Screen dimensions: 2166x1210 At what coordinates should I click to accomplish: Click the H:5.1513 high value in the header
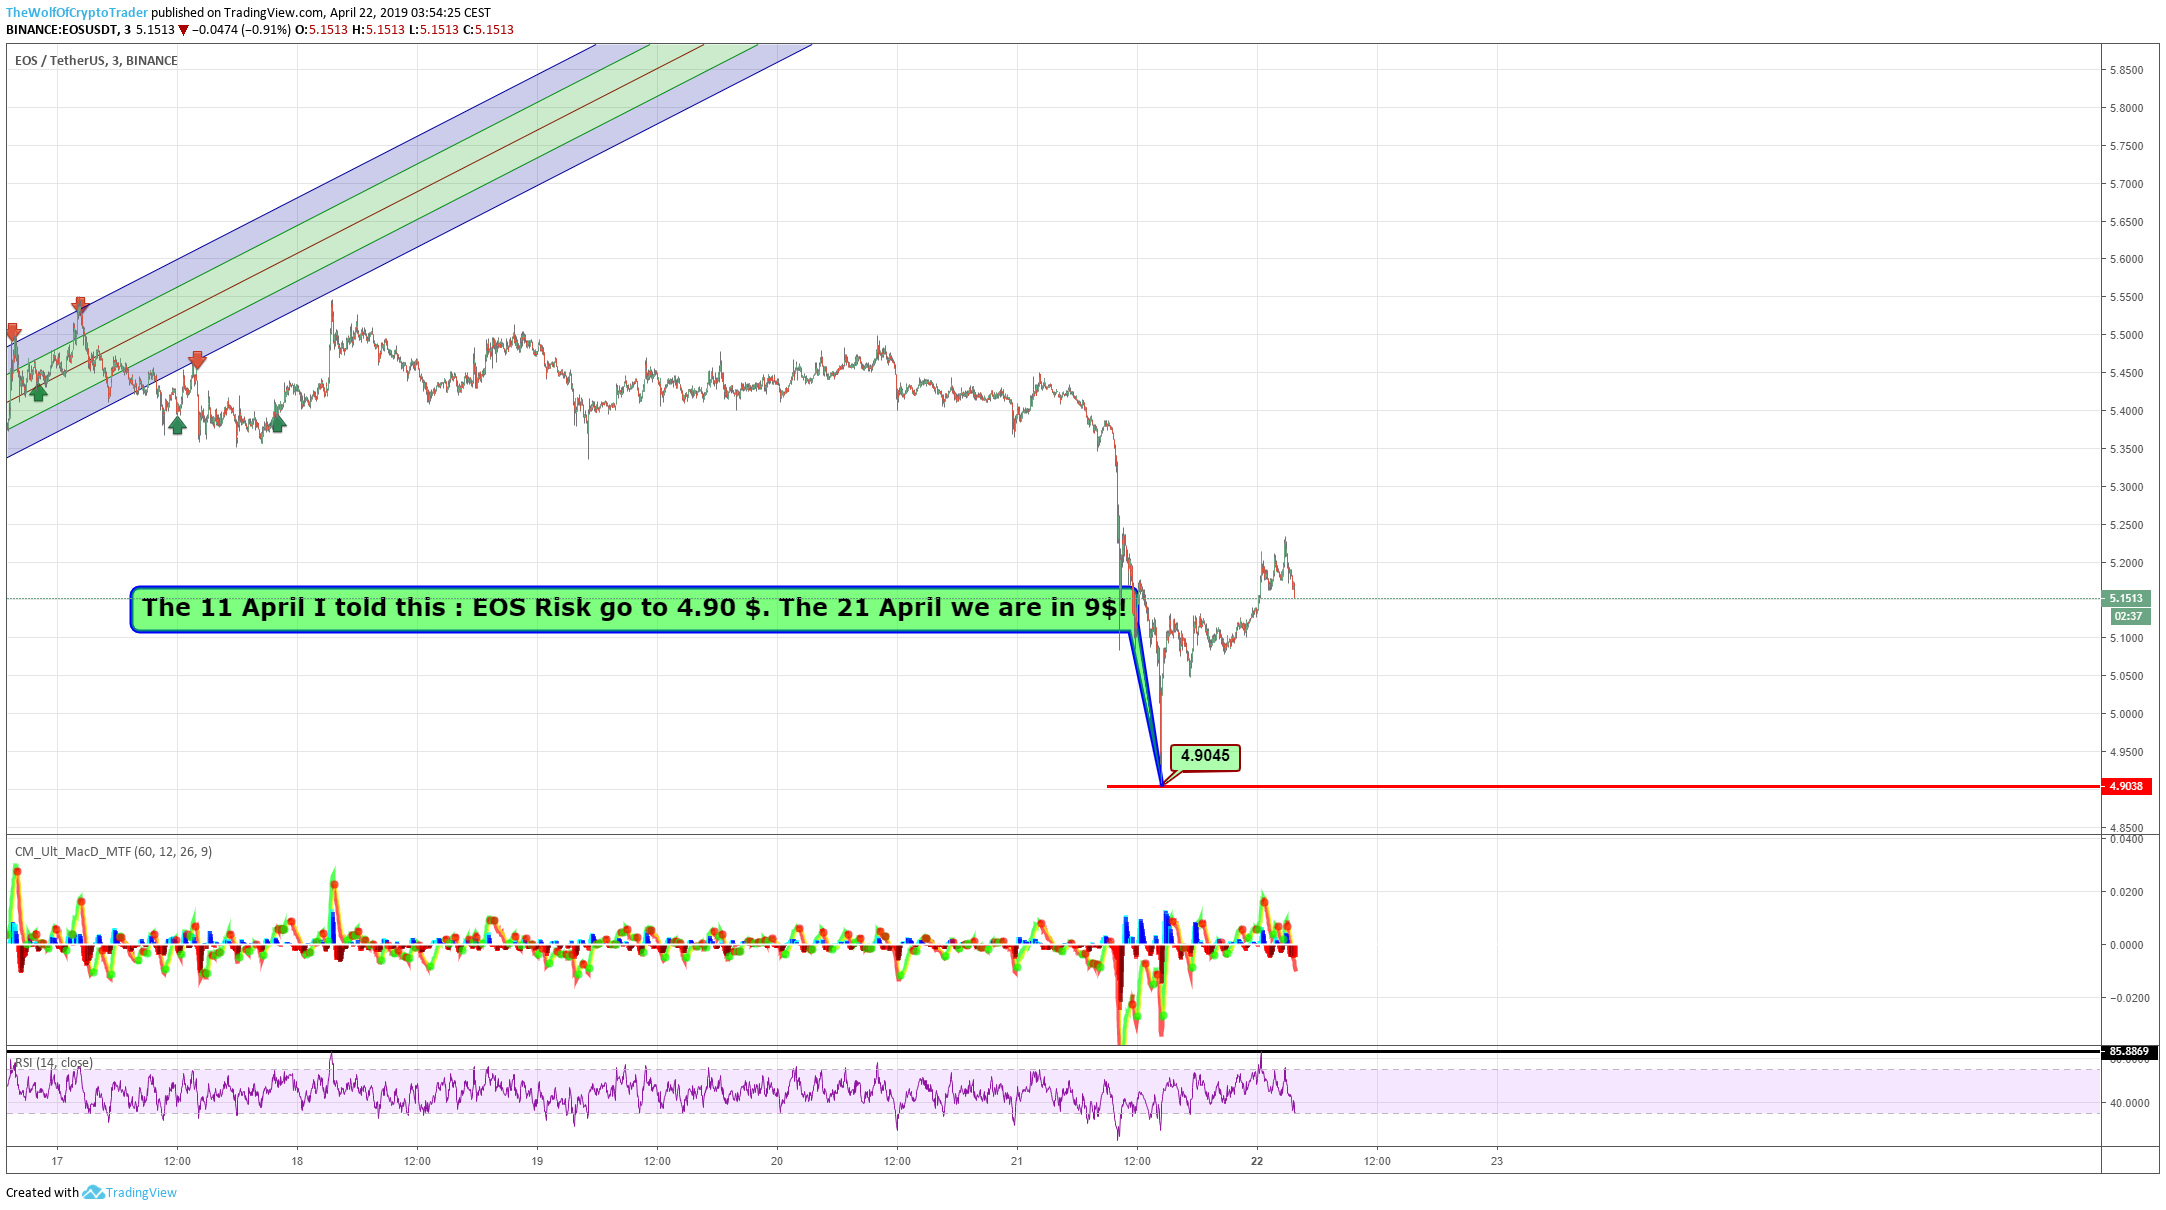pyautogui.click(x=378, y=30)
